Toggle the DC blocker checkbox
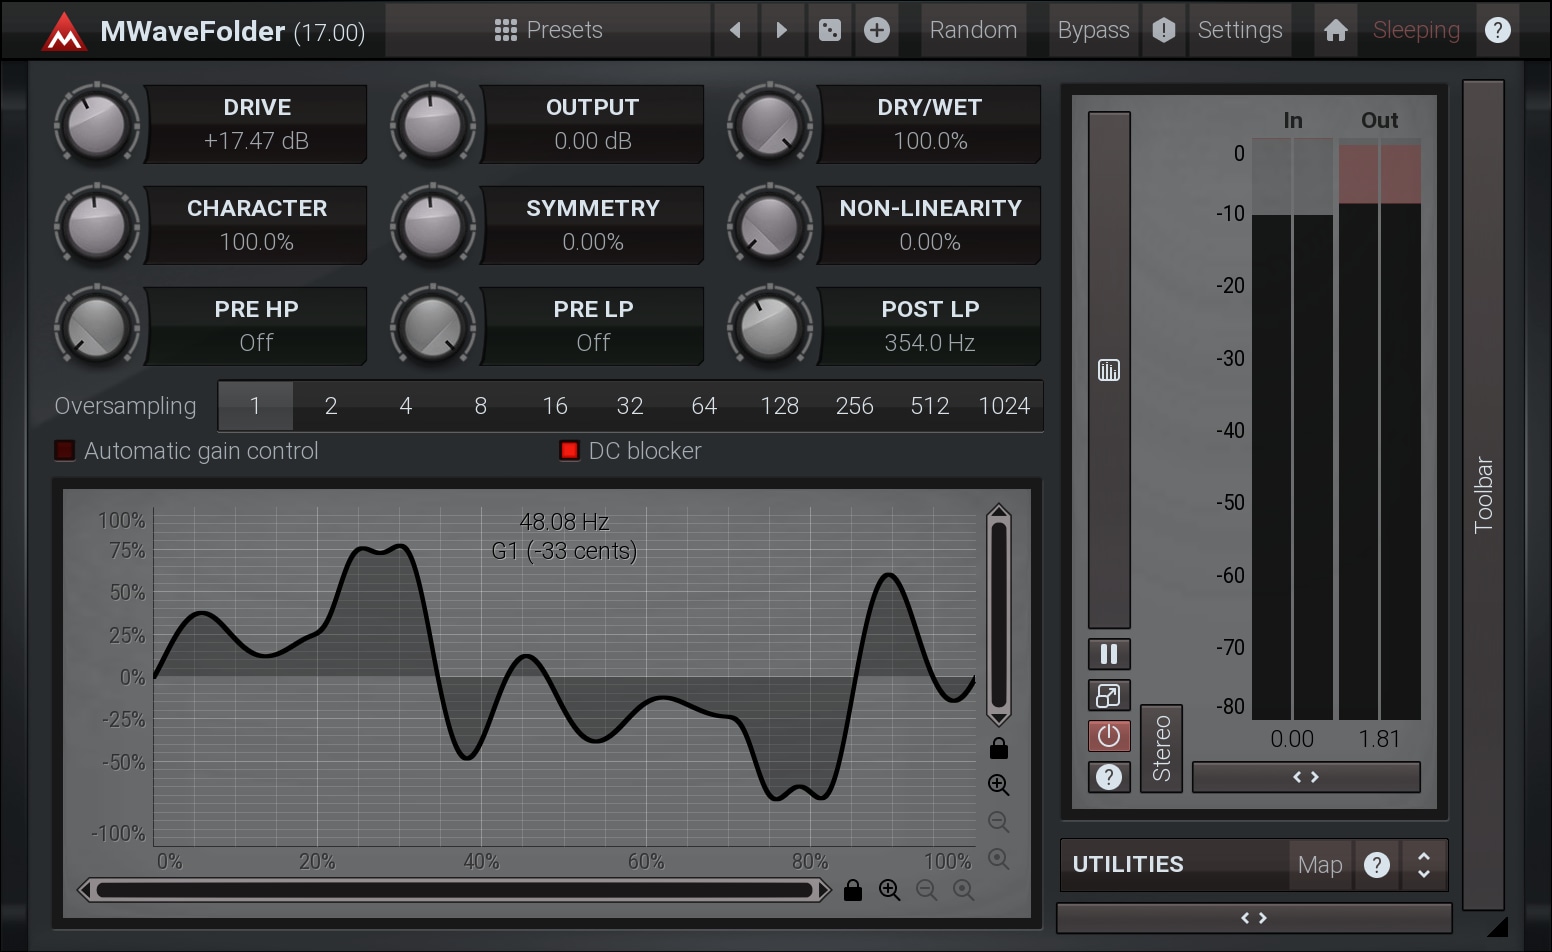Image resolution: width=1552 pixels, height=952 pixels. point(569,451)
